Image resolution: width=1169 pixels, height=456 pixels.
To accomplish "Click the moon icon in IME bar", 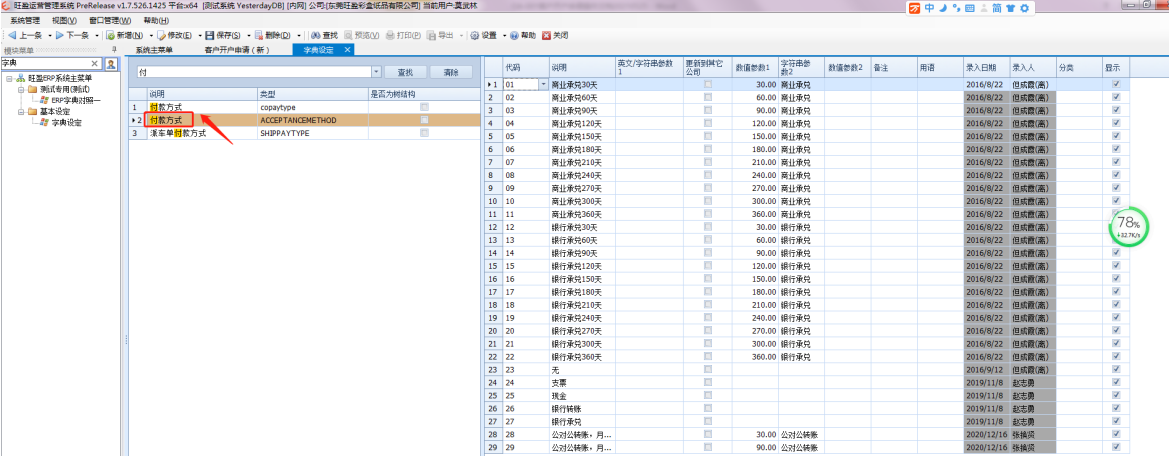I will (x=942, y=8).
